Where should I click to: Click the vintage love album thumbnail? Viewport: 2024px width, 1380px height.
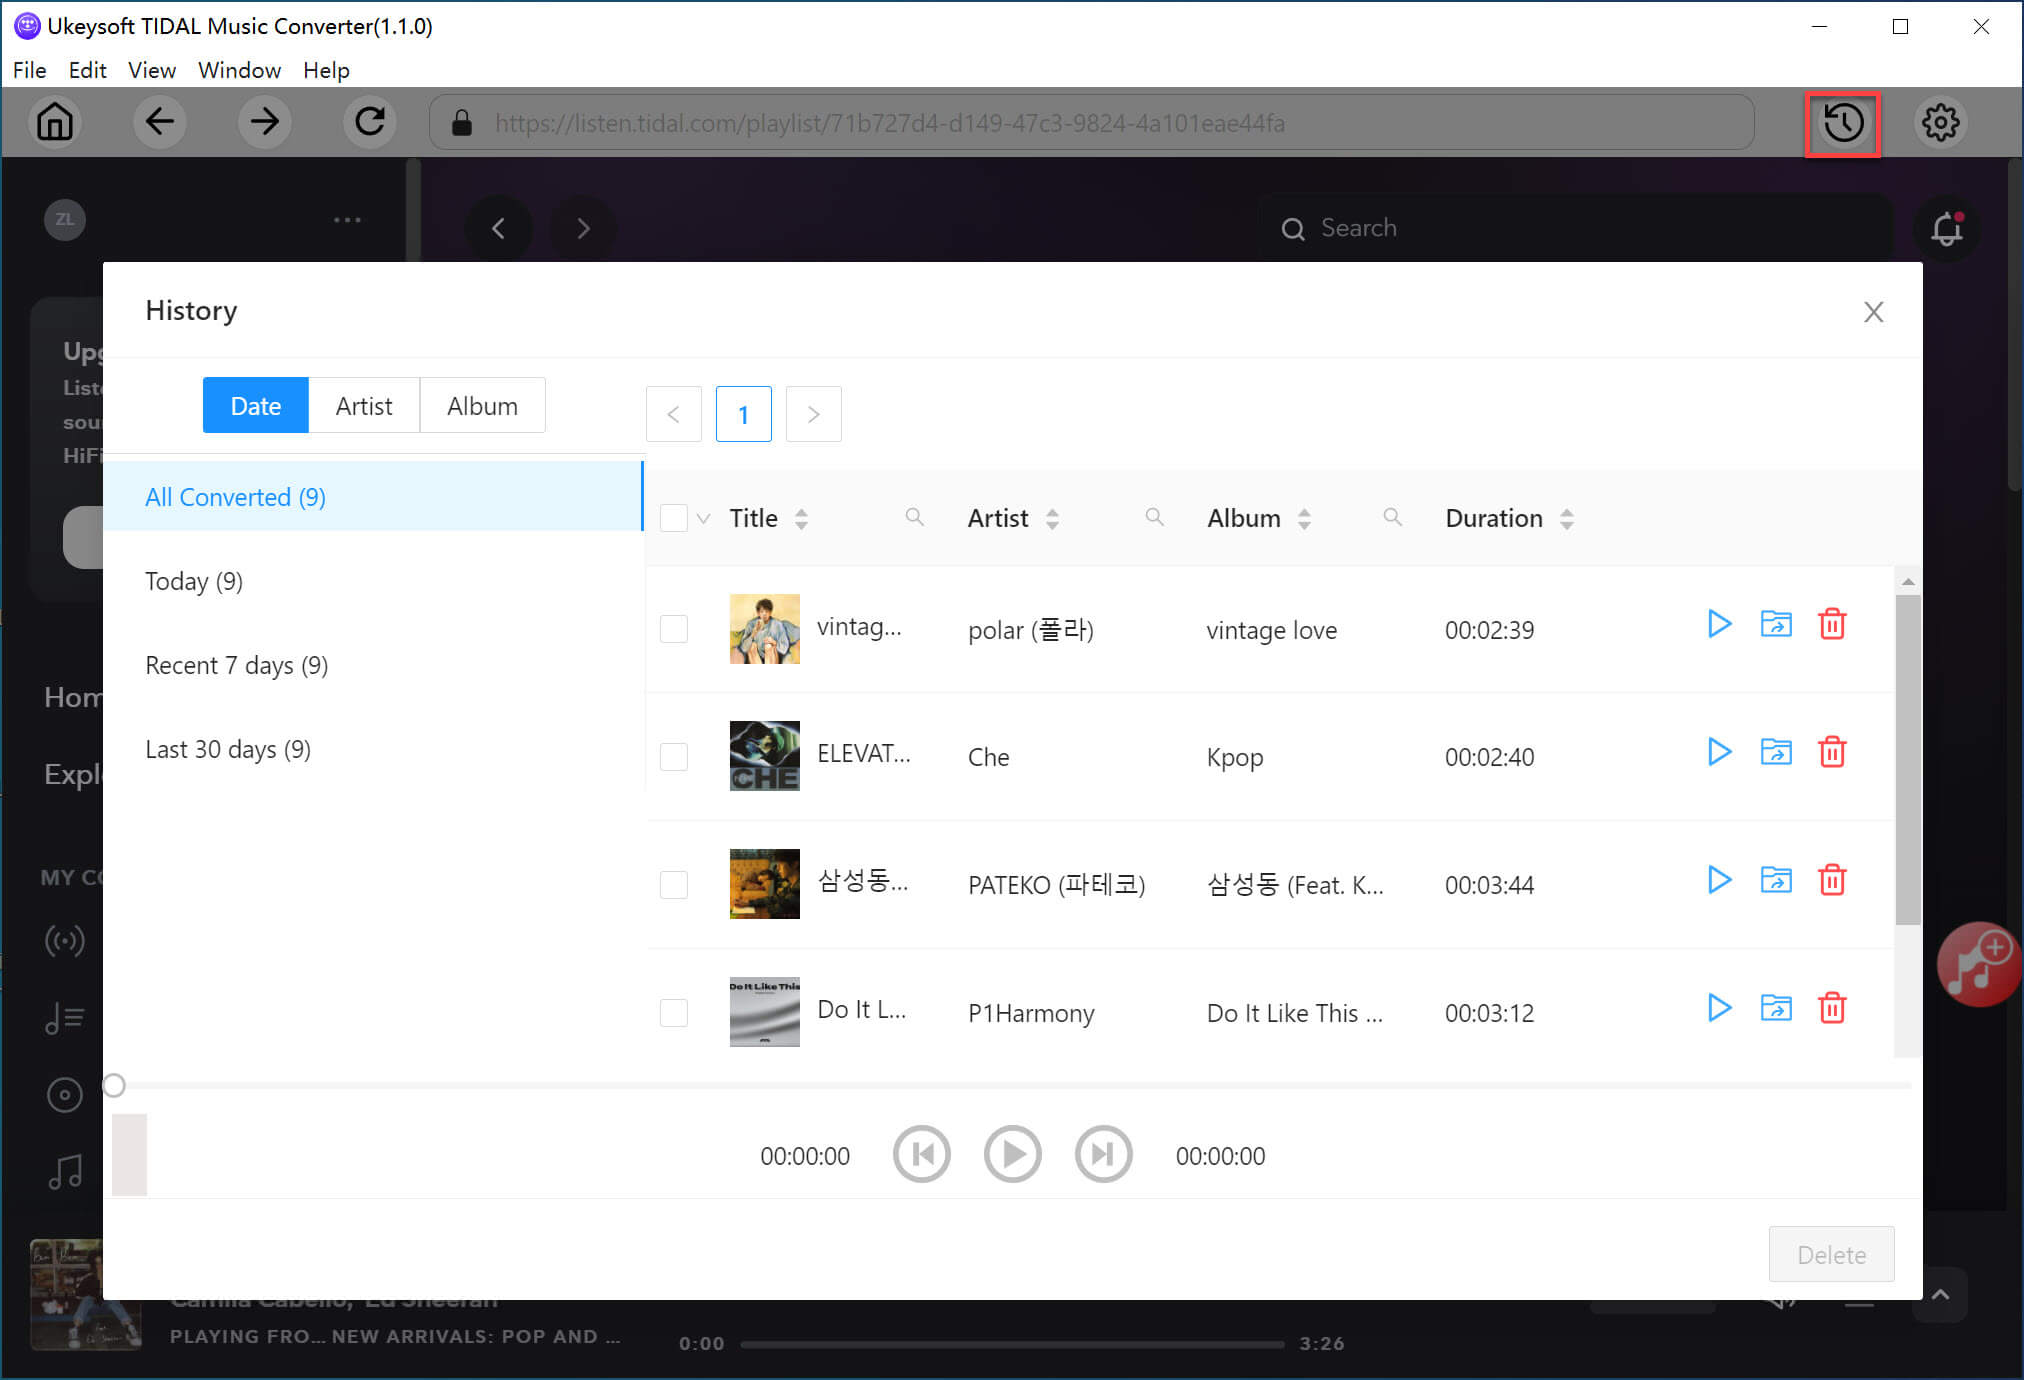(764, 629)
